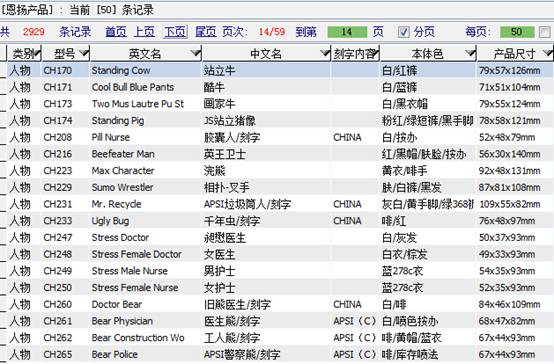Jump to 尾页 last page link
Image resolution: width=554 pixels, height=364 pixels.
click(x=206, y=32)
